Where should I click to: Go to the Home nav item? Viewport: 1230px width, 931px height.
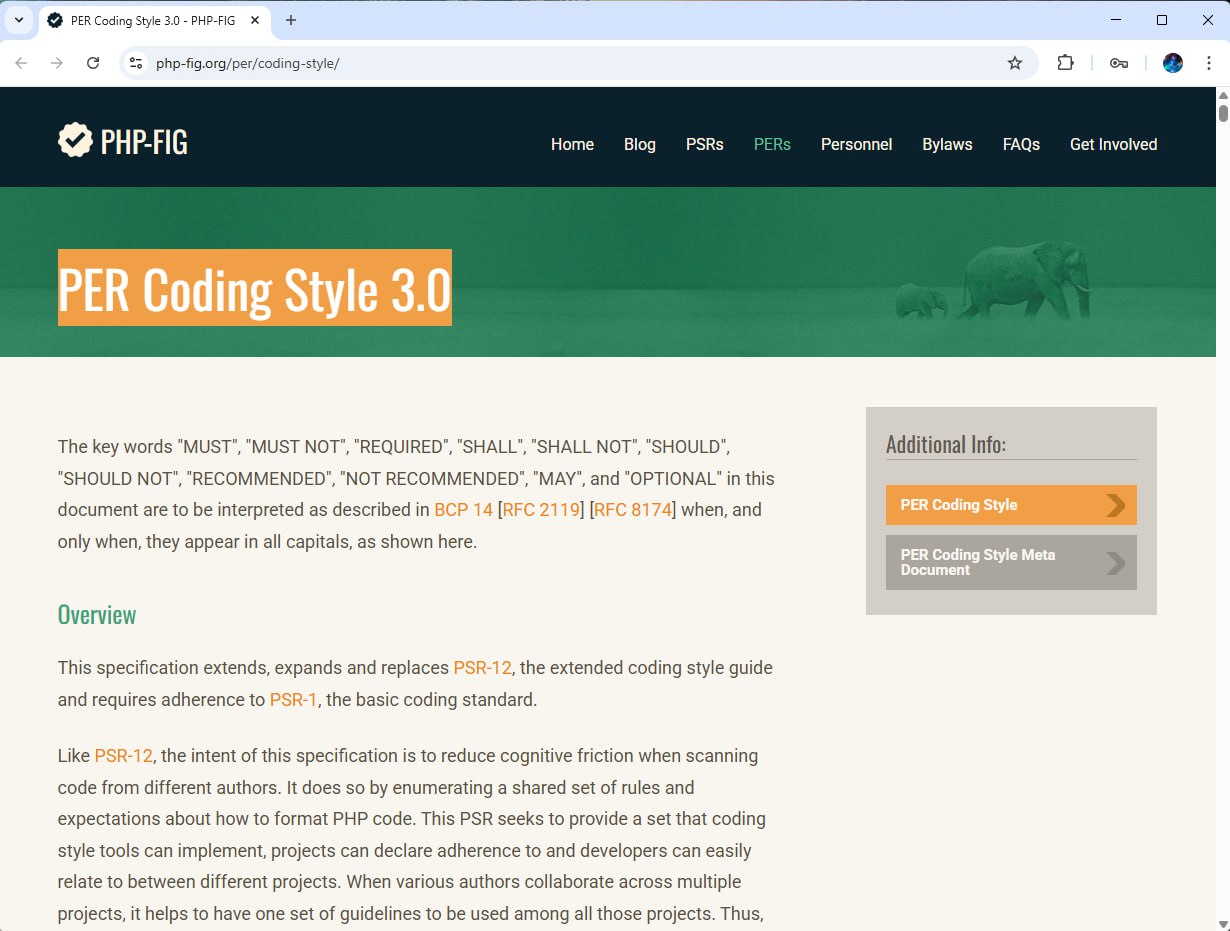(x=572, y=144)
